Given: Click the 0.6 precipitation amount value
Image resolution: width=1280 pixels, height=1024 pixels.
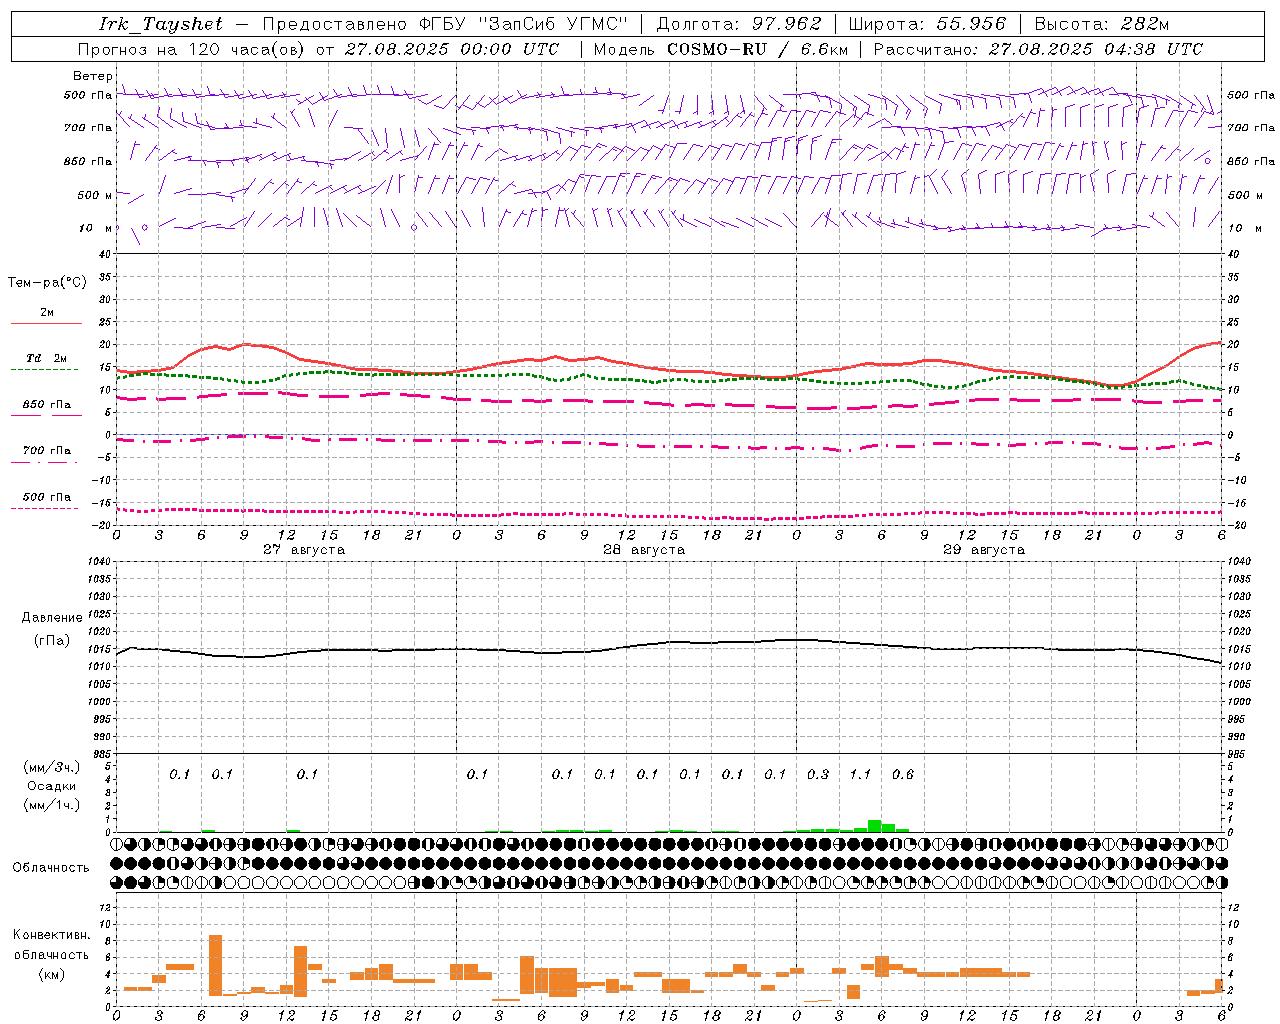Looking at the screenshot, I should coord(903,775).
